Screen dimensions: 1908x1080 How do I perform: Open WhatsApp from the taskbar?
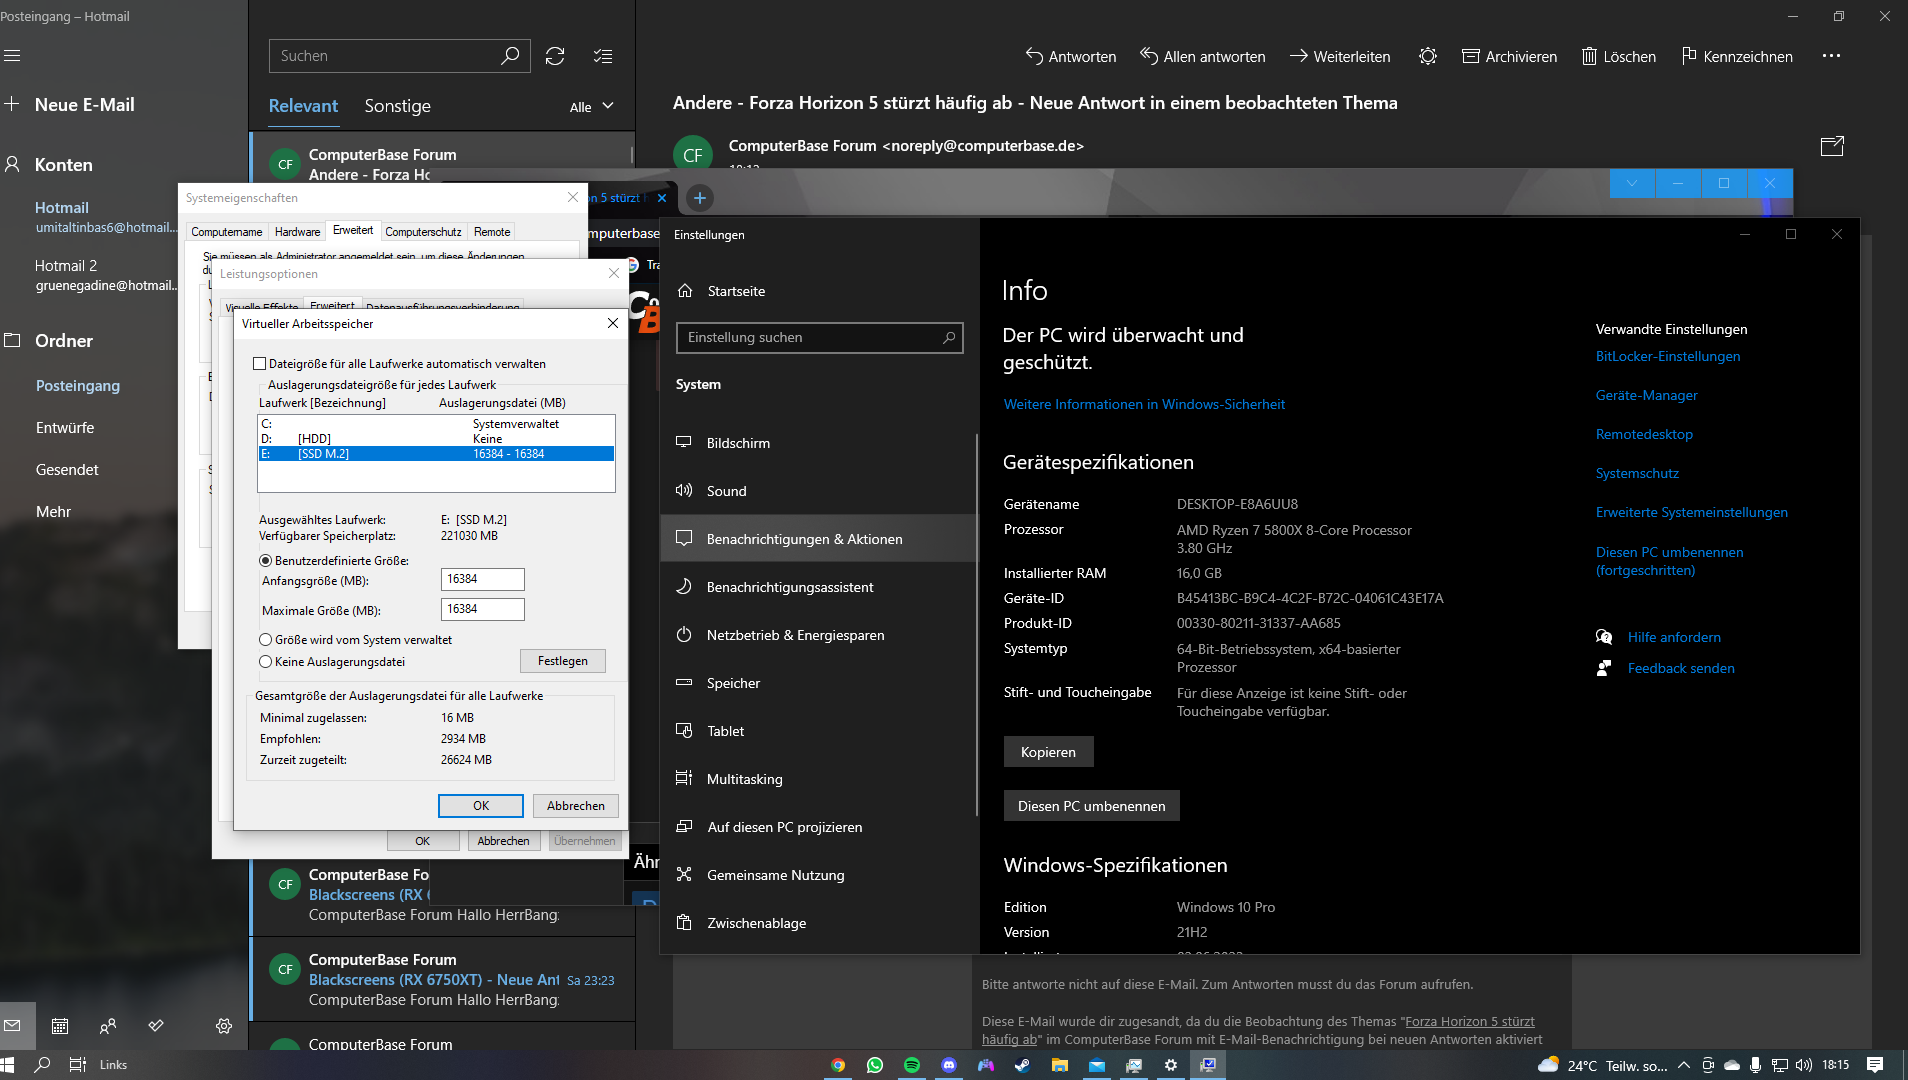875,1065
